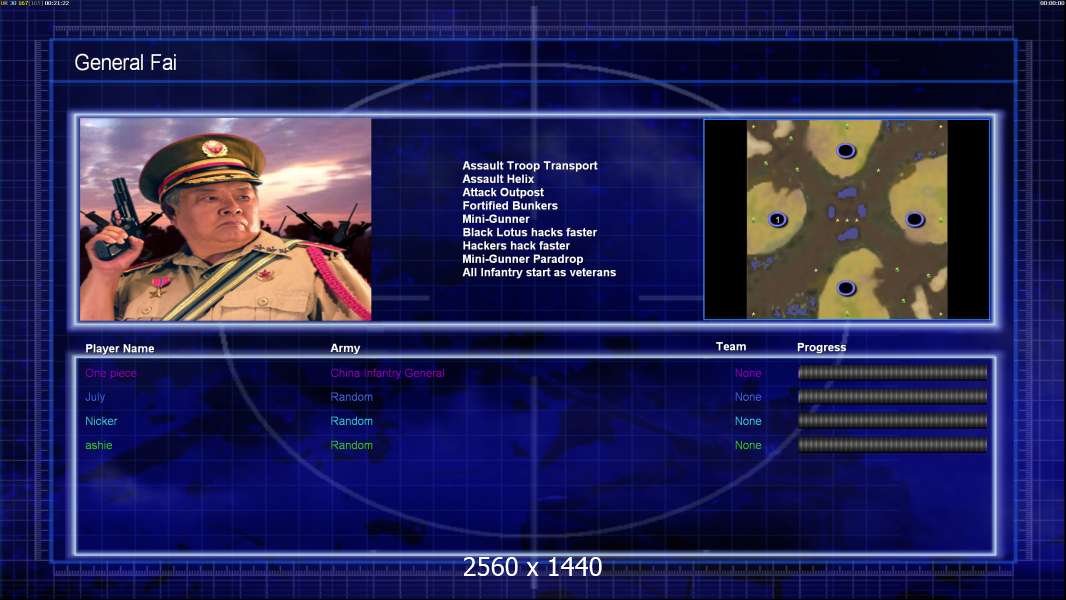Click Mini-Gunner Paradrop text

pos(523,259)
